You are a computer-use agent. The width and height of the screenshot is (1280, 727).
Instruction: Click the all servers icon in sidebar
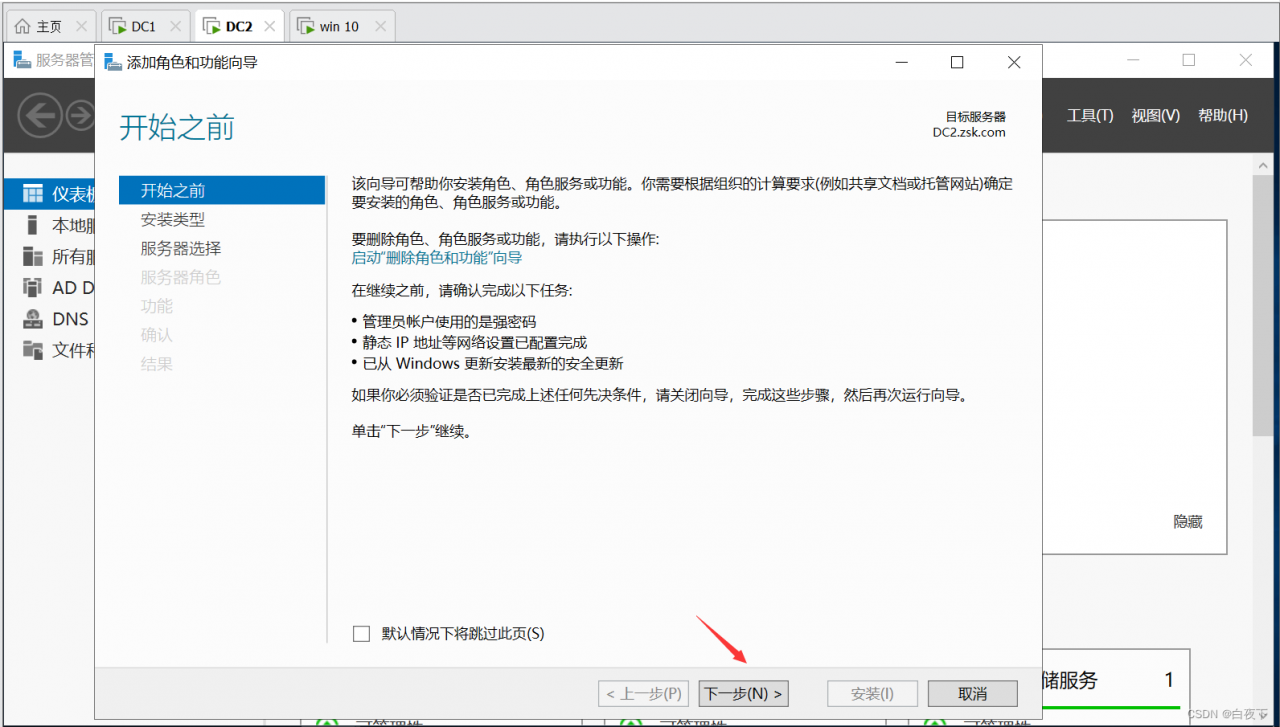point(33,257)
